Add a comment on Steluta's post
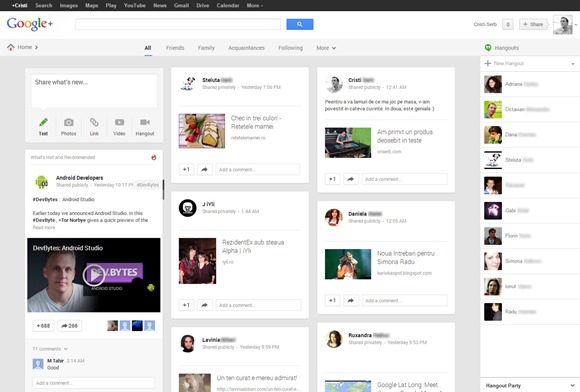This screenshot has width=580, height=392. 257,169
